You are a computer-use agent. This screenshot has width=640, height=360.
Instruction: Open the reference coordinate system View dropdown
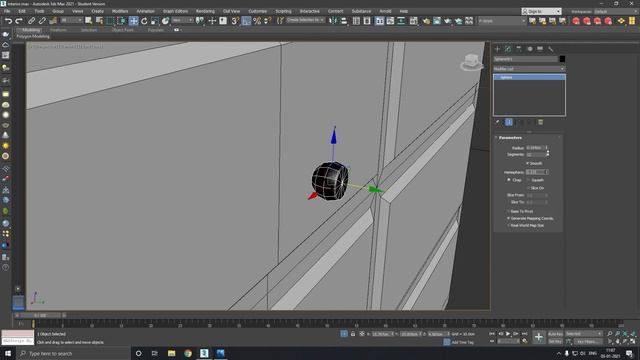point(182,20)
